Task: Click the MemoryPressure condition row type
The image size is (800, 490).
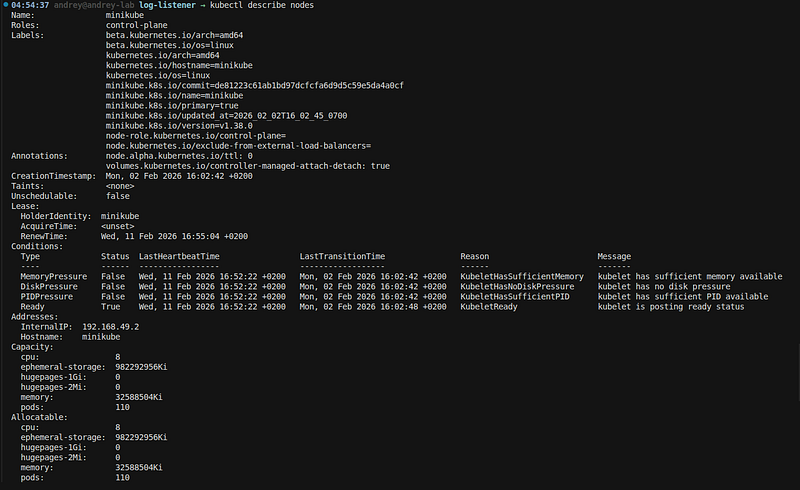Action: pyautogui.click(x=54, y=276)
